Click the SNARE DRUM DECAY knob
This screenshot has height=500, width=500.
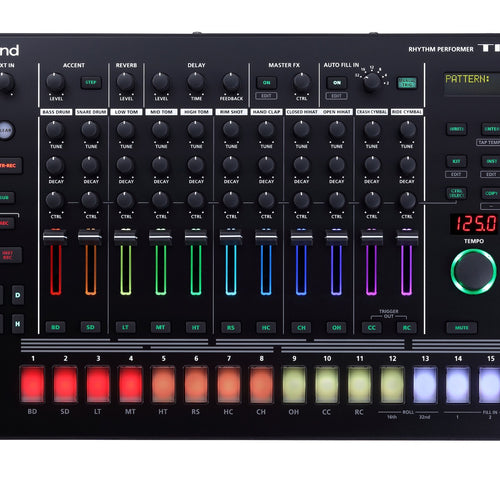point(90,165)
